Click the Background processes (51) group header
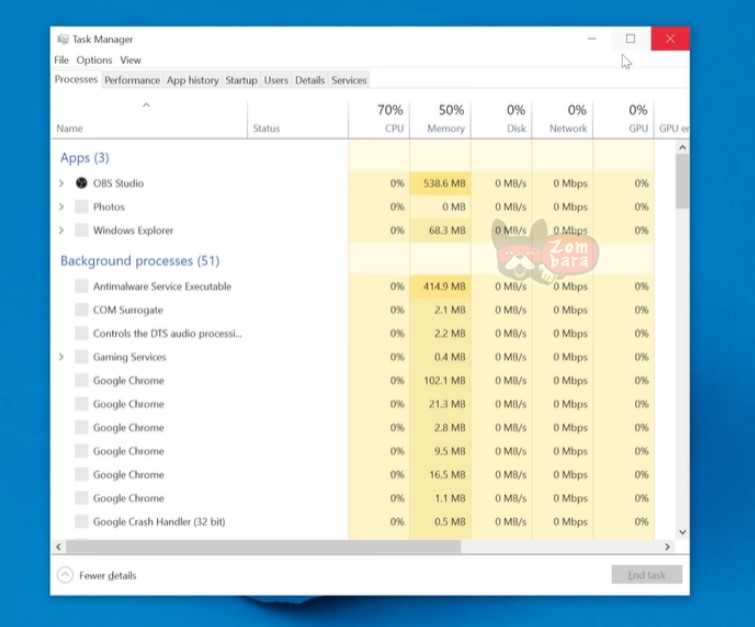The height and width of the screenshot is (627, 755). pos(140,261)
